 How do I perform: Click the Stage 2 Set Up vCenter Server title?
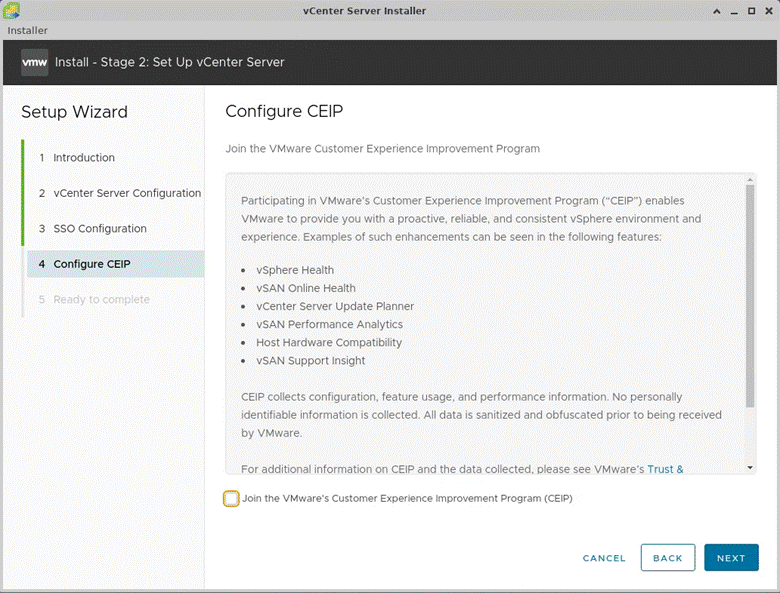coord(170,62)
